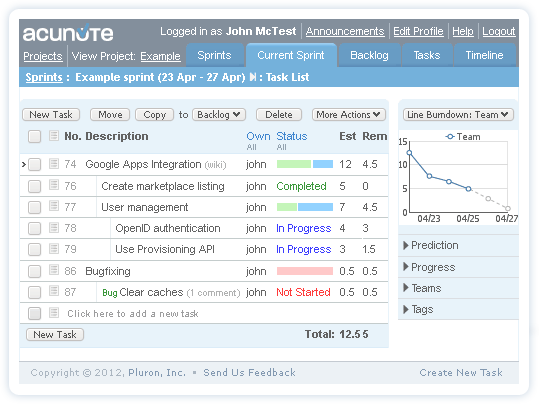This screenshot has height=405, width=539.
Task: Open the Backlog destination dropdown
Action: 219,114
